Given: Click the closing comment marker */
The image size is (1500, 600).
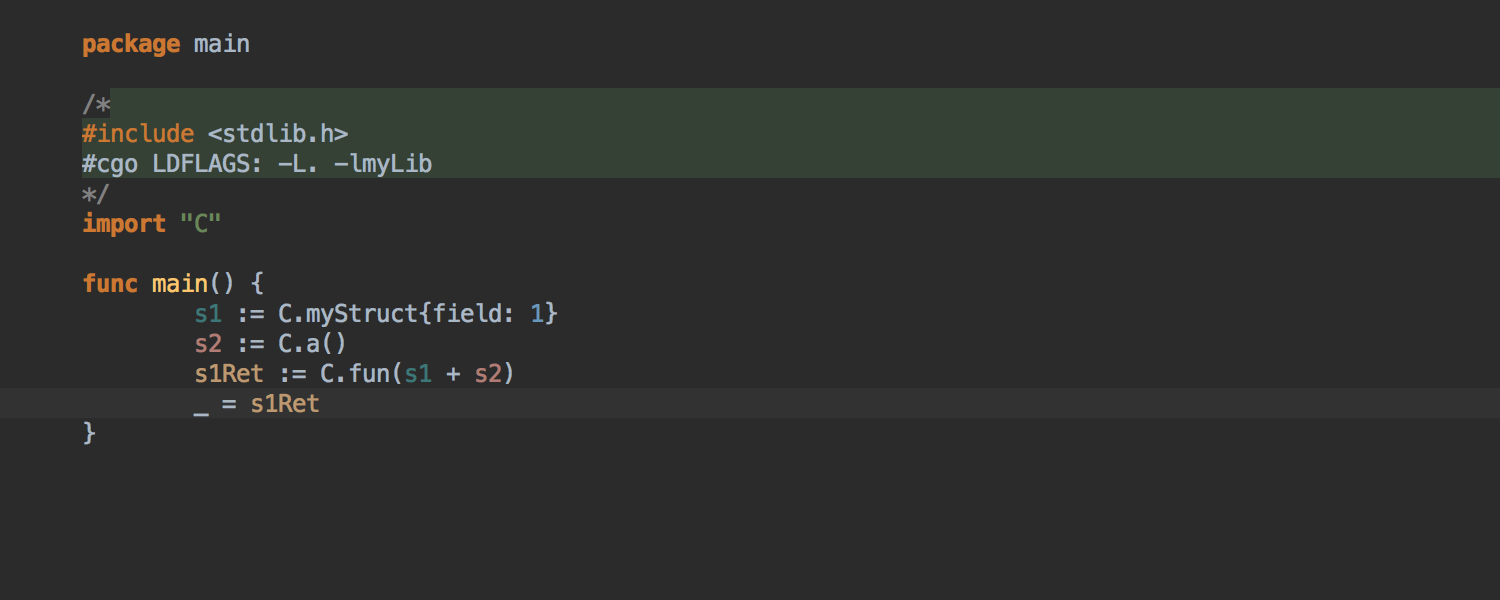Looking at the screenshot, I should click(96, 194).
